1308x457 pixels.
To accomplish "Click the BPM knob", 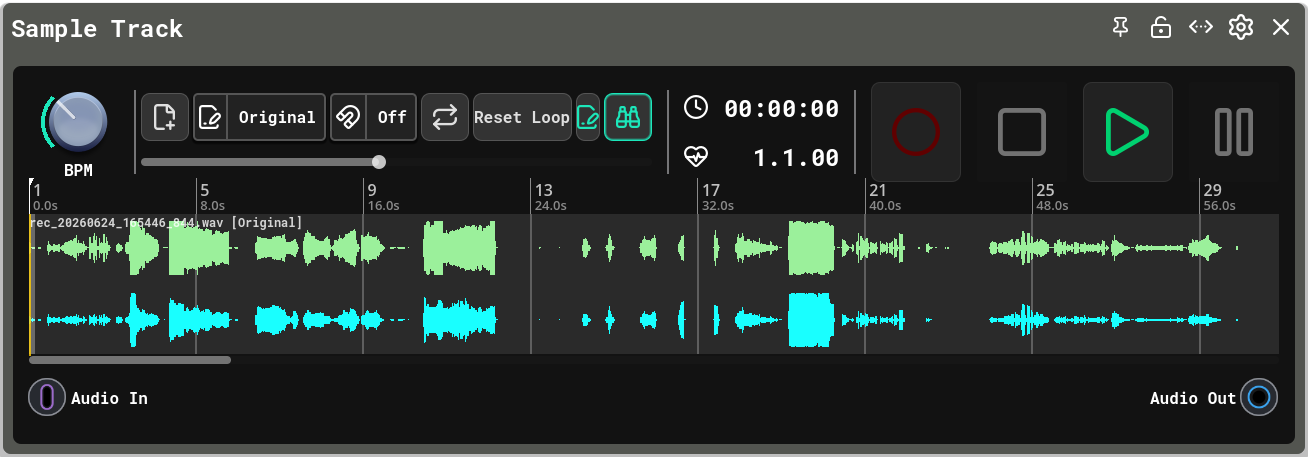I will point(77,121).
